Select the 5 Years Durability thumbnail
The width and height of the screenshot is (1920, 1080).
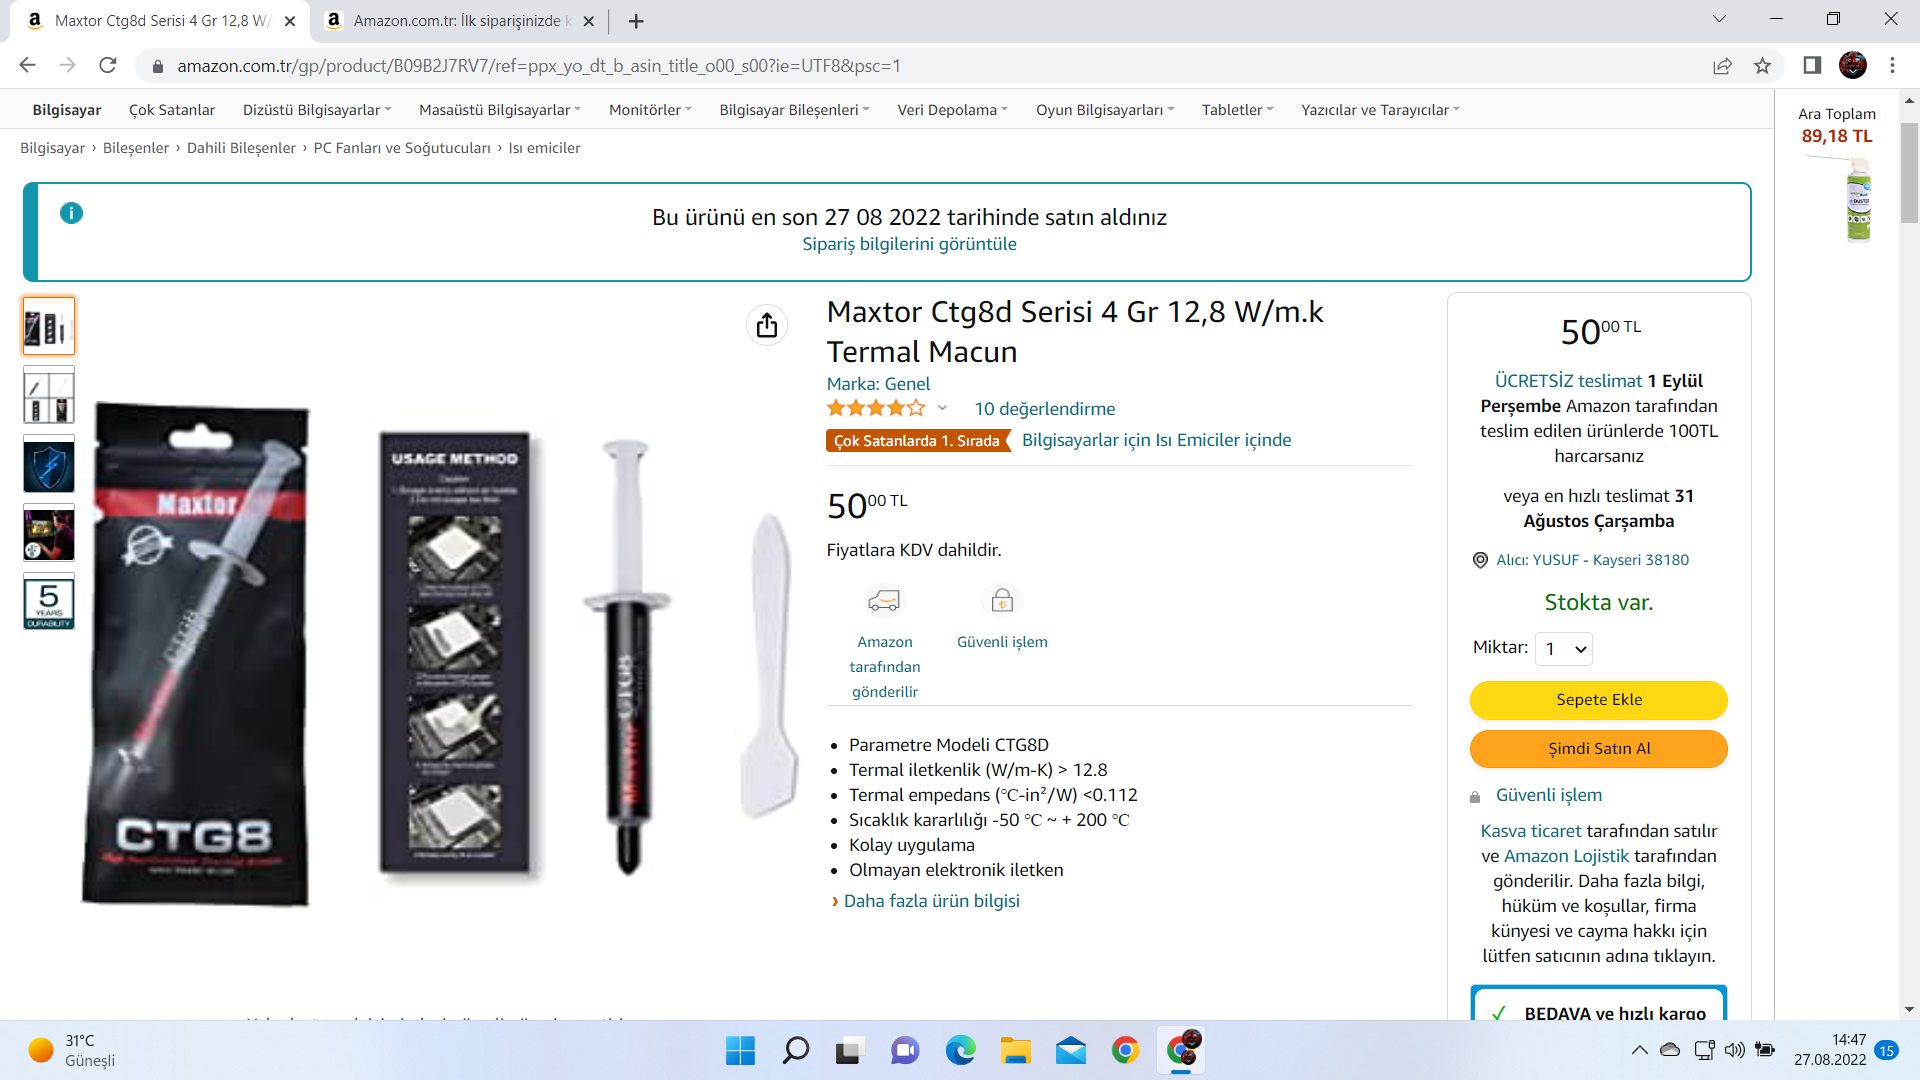pos(49,602)
